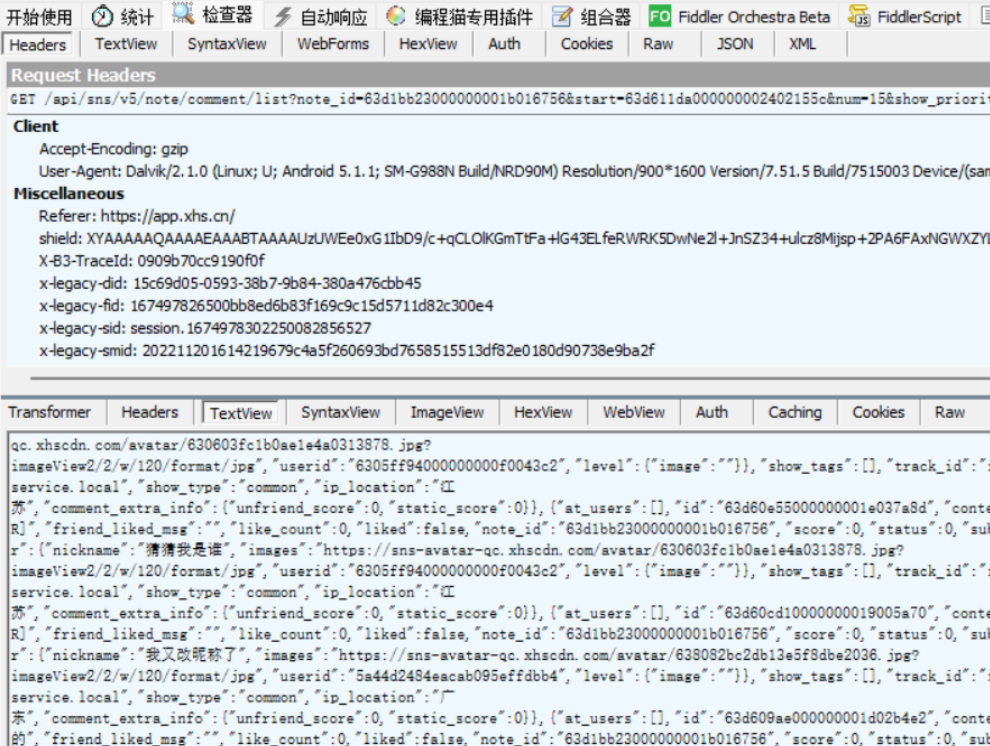The width and height of the screenshot is (990, 746).
Task: Select the x-legacy-smid header row
Action: (347, 351)
